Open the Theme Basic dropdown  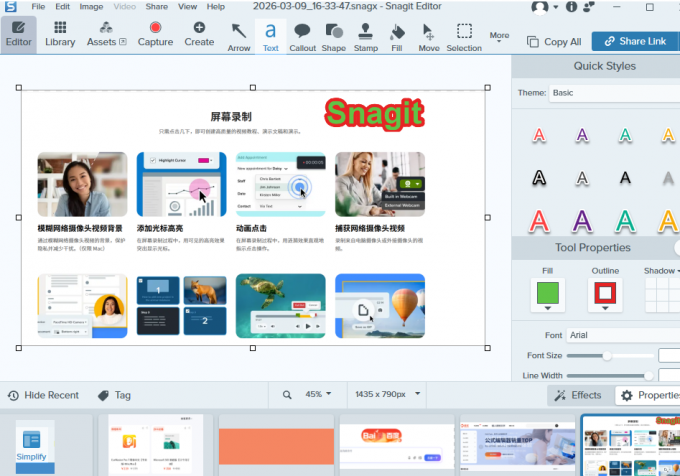615,93
